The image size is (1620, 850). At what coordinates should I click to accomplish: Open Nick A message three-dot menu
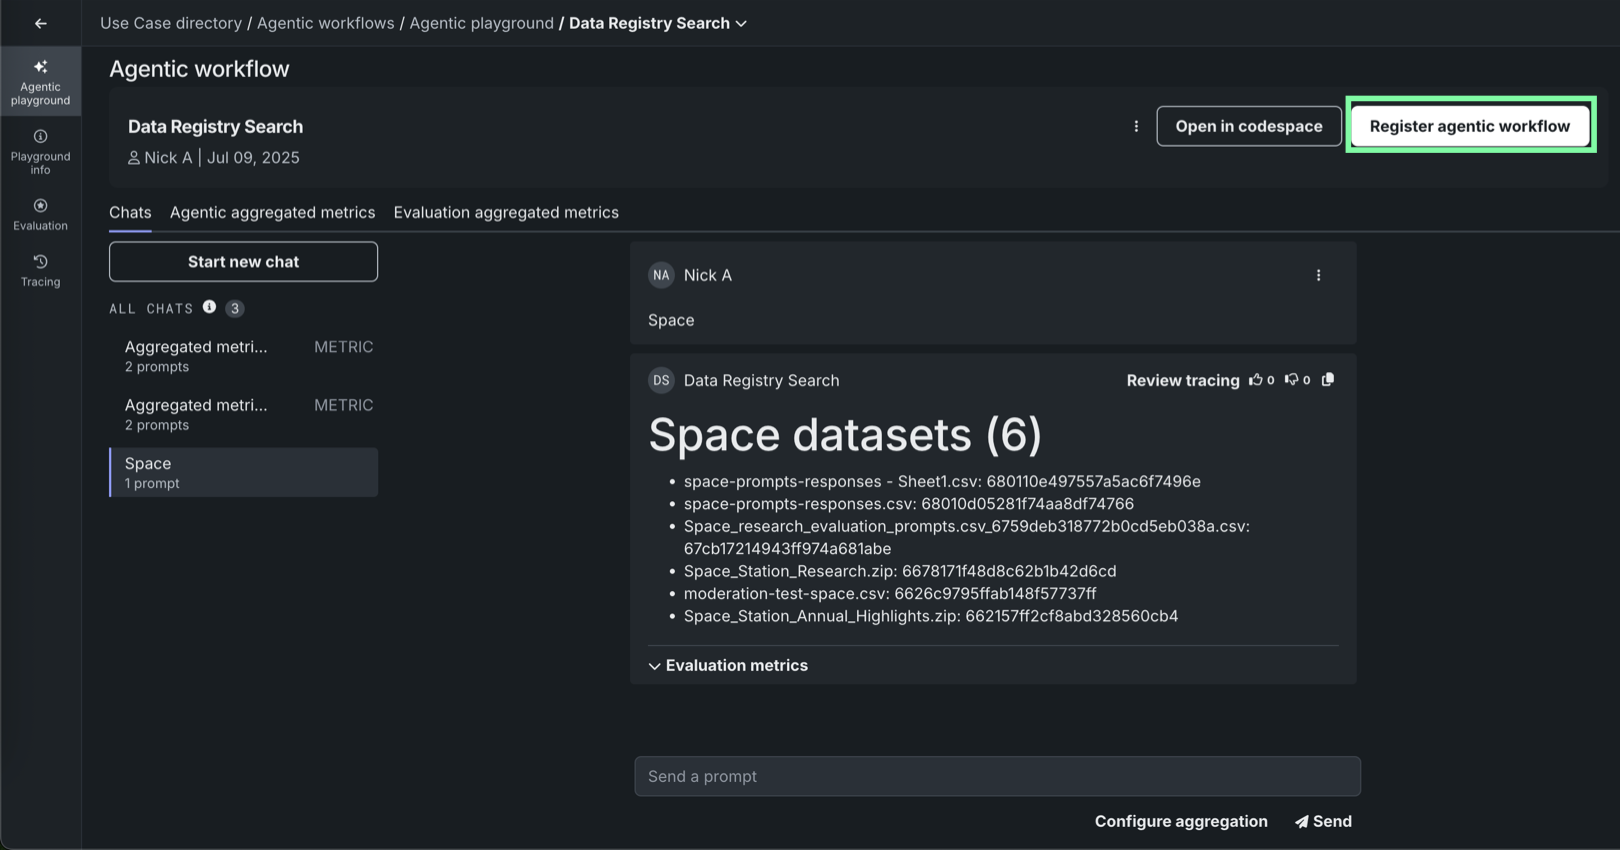pyautogui.click(x=1318, y=275)
